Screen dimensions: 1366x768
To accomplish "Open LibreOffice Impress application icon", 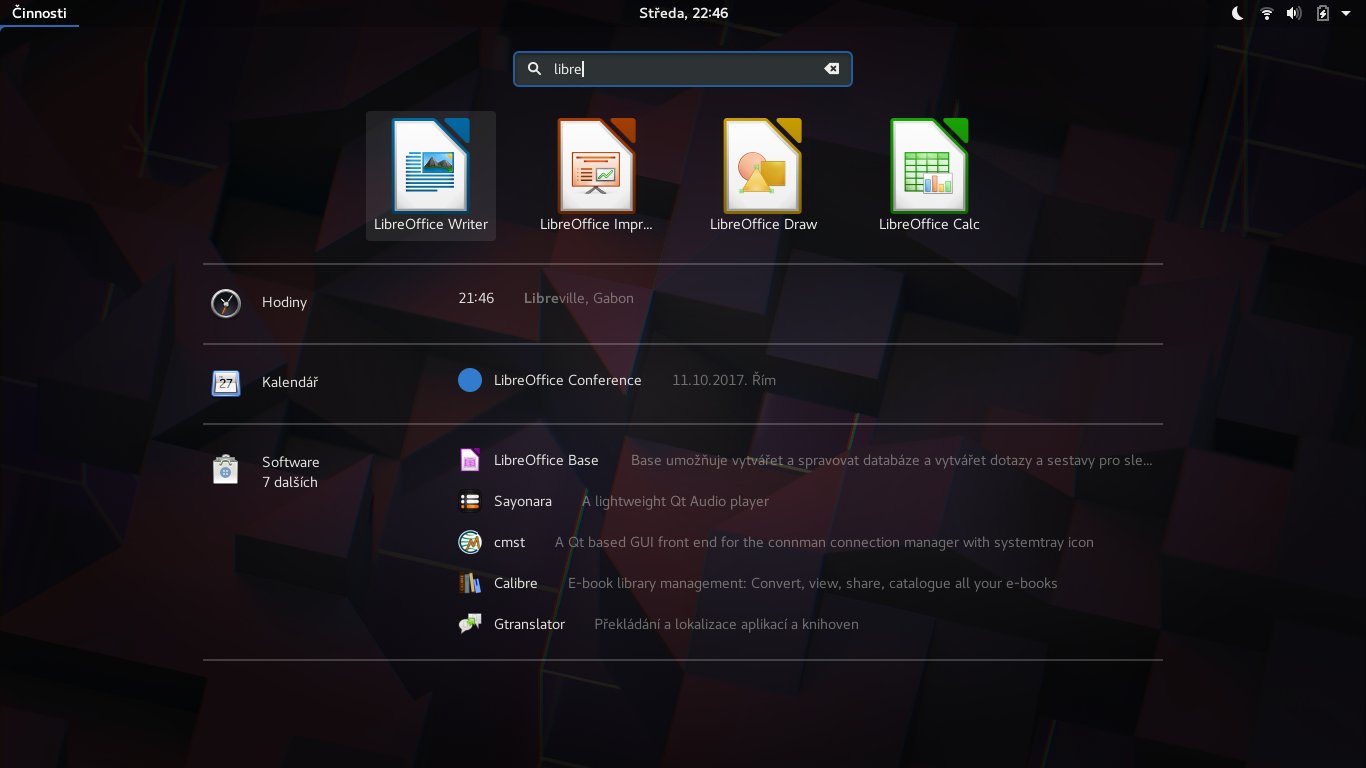I will pos(597,166).
